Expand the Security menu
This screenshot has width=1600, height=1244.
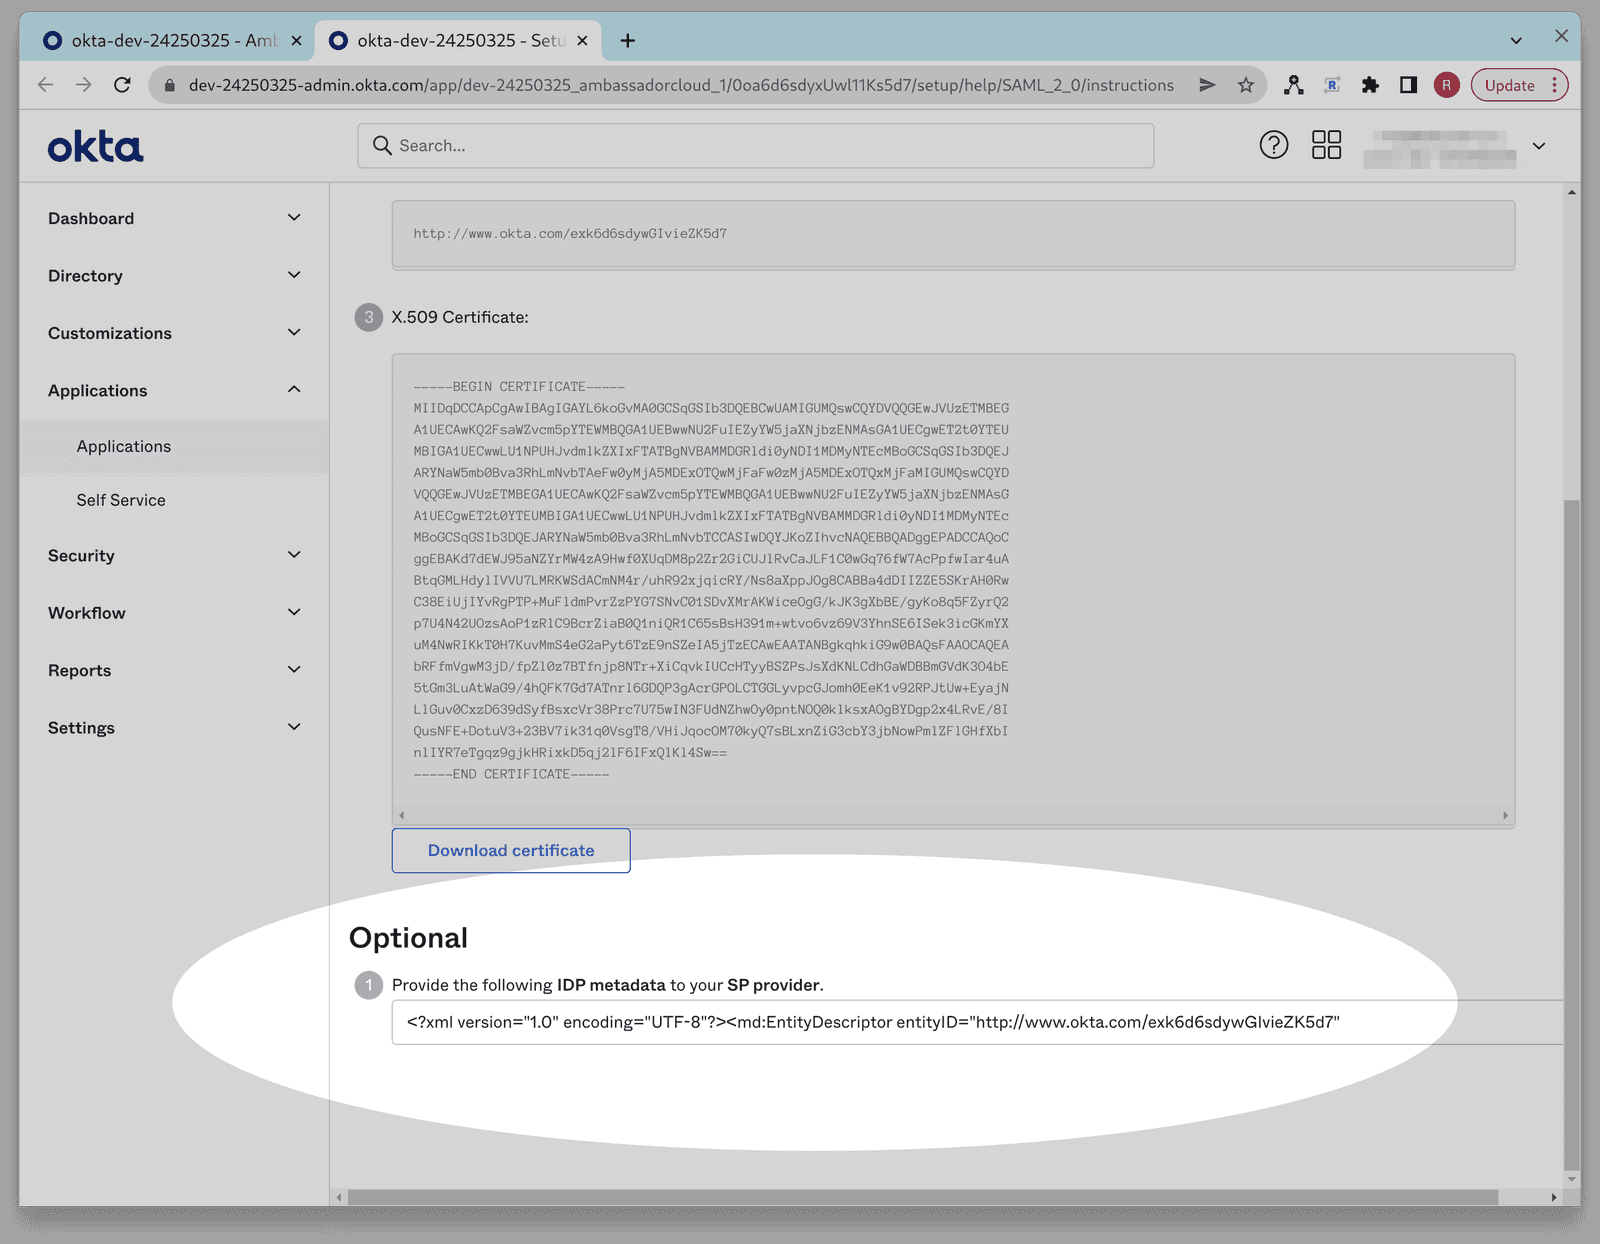174,555
